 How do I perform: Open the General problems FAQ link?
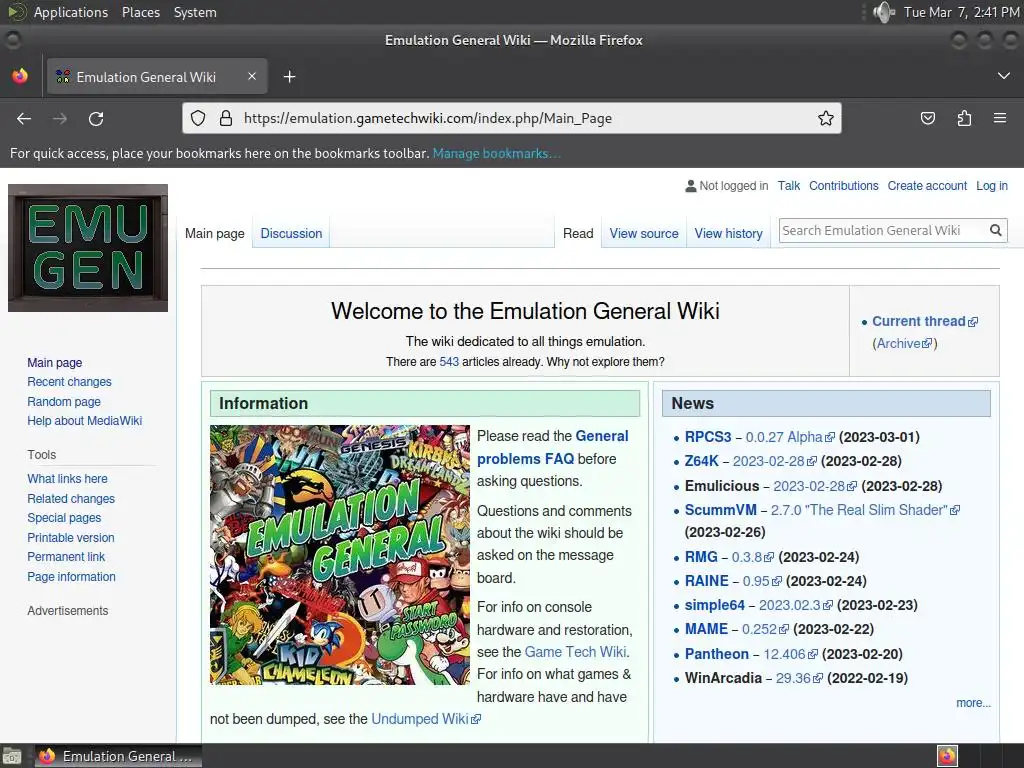click(552, 447)
